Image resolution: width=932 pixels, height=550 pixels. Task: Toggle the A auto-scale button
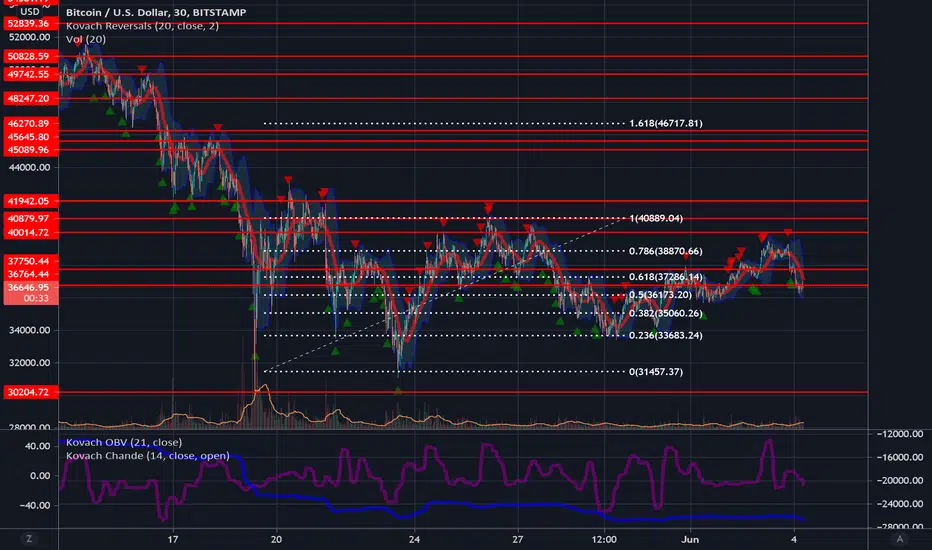pyautogui.click(x=899, y=539)
